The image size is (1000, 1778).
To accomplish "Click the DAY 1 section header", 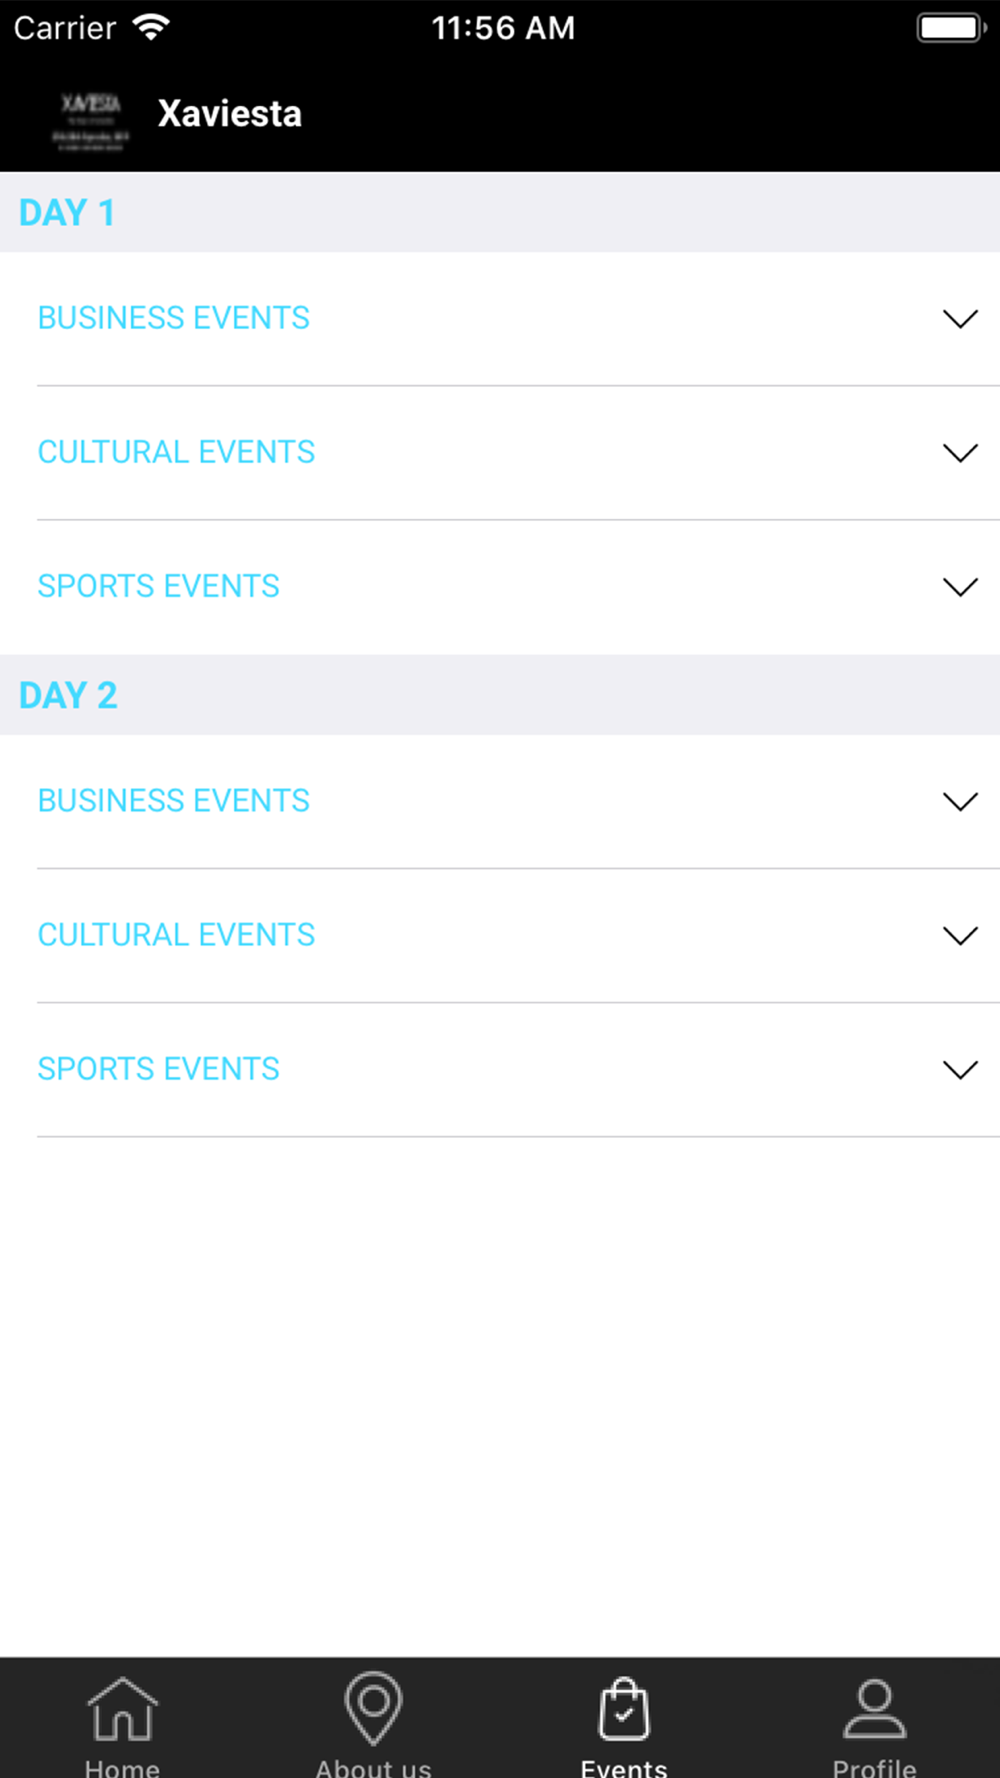I will coord(67,213).
